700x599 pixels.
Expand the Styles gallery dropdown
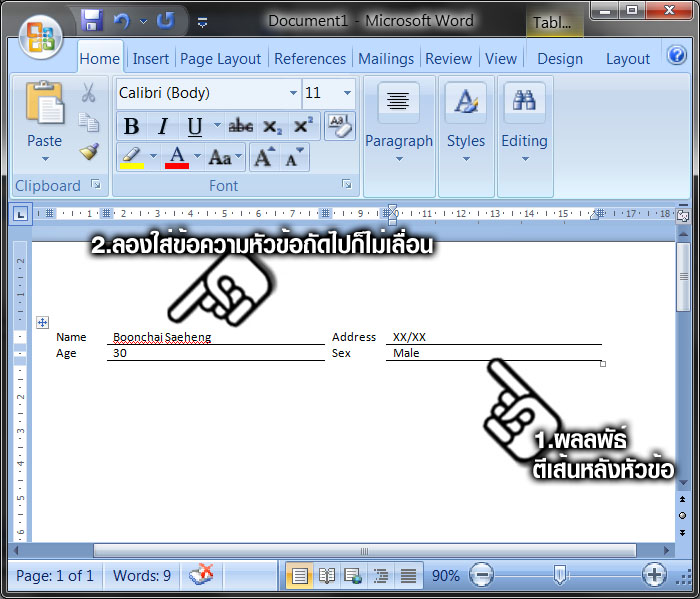point(466,158)
